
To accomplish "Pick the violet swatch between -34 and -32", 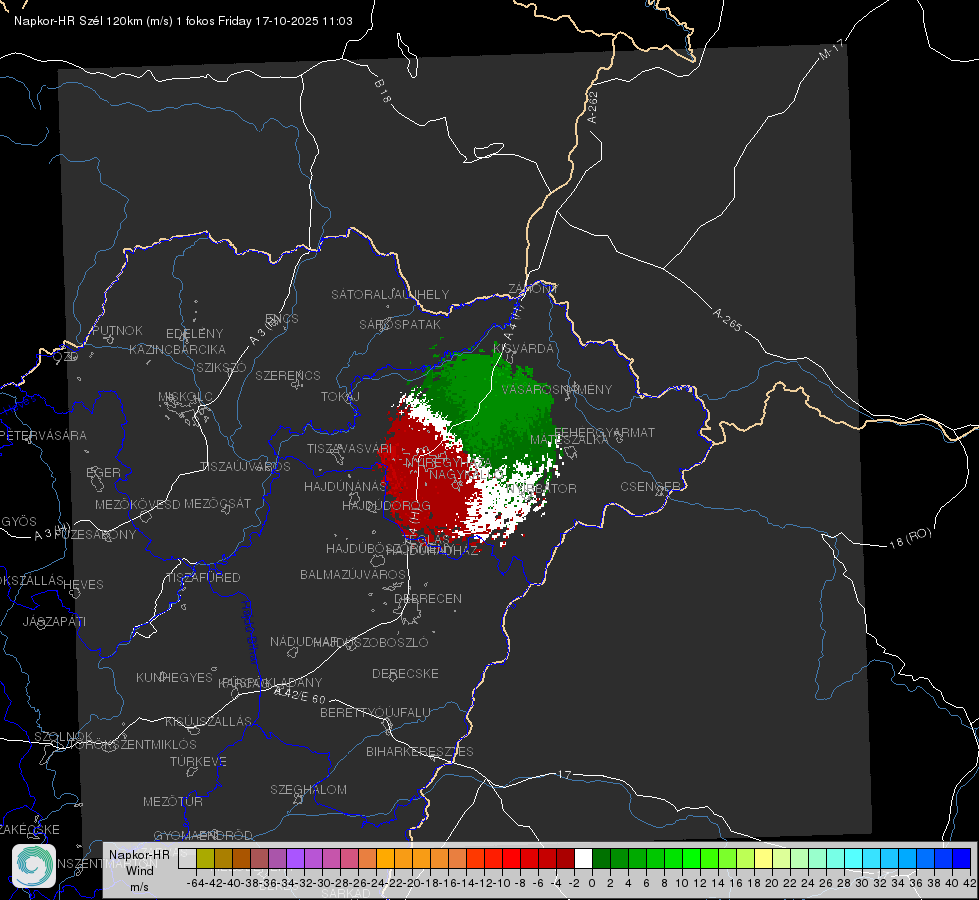I will [x=295, y=858].
